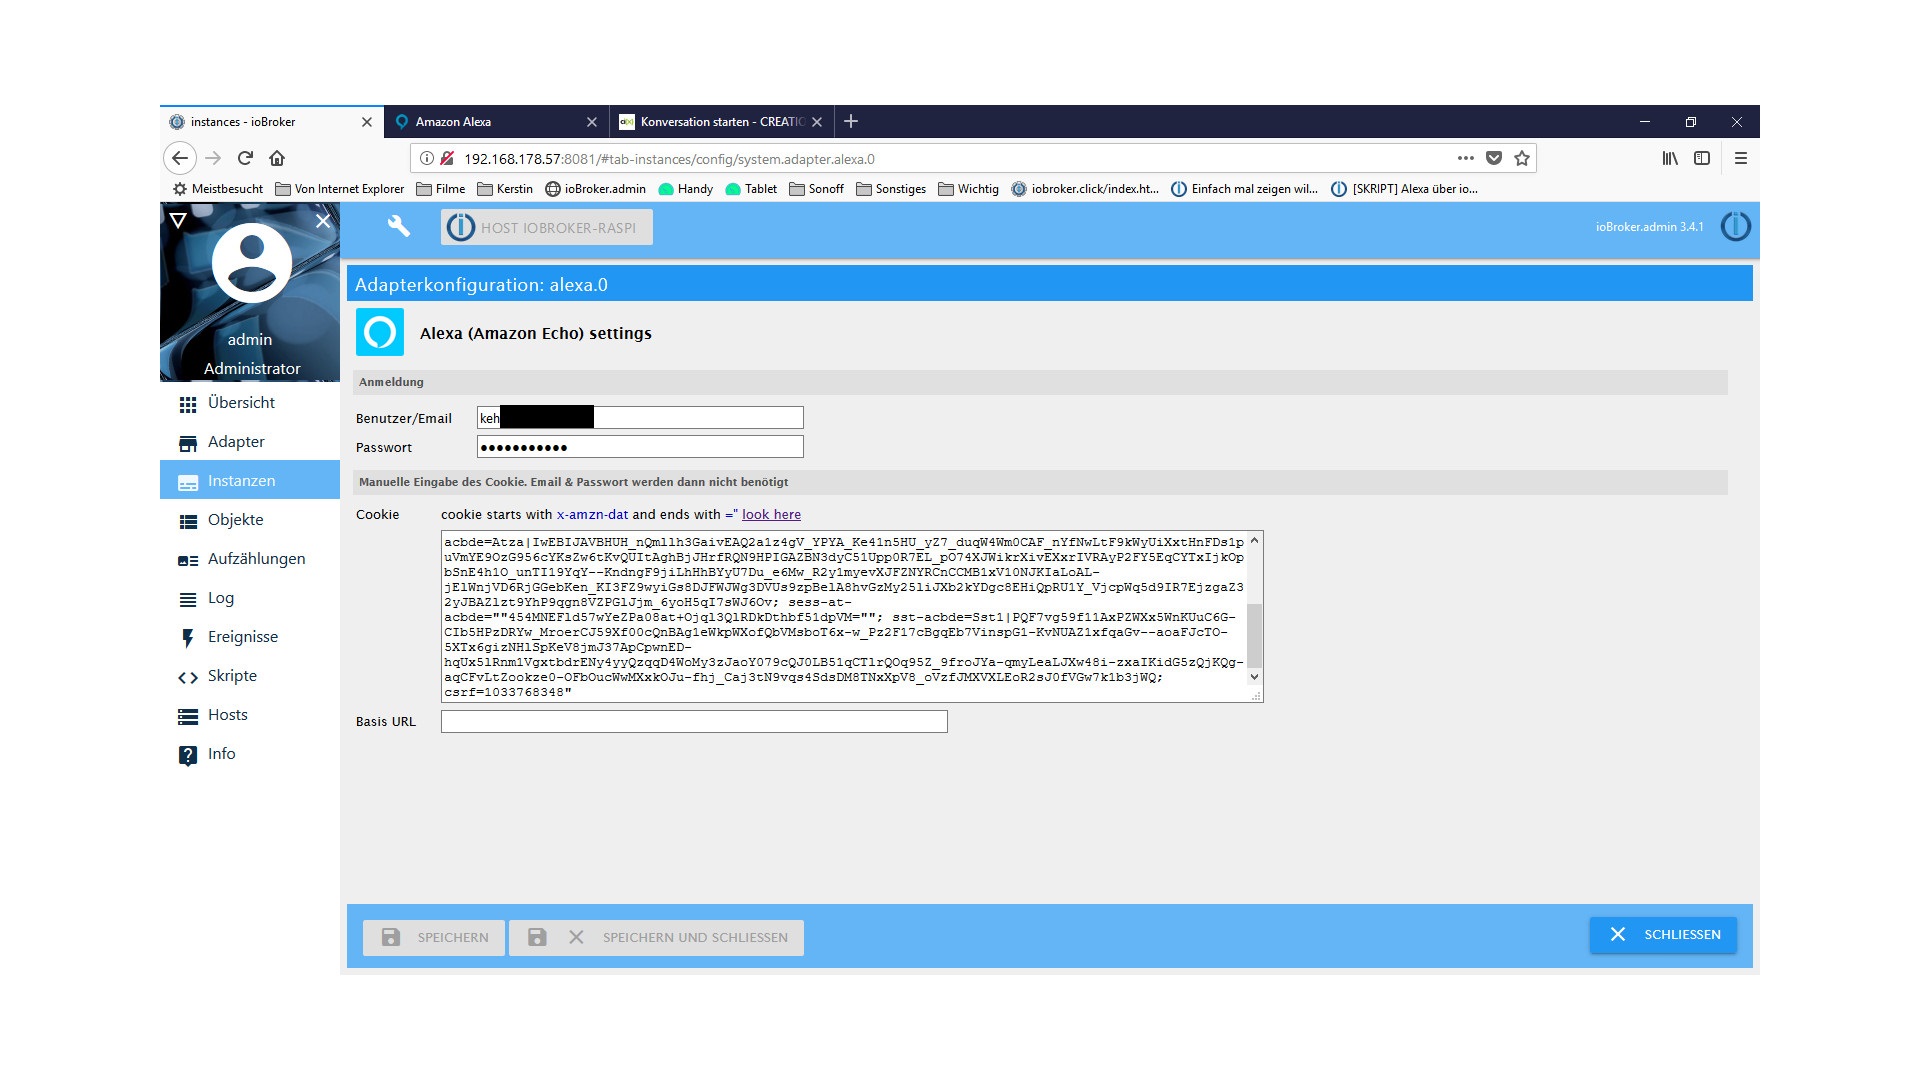Viewport: 1920px width, 1080px height.
Task: Switch to the Amazon Alexa tab
Action: (496, 122)
